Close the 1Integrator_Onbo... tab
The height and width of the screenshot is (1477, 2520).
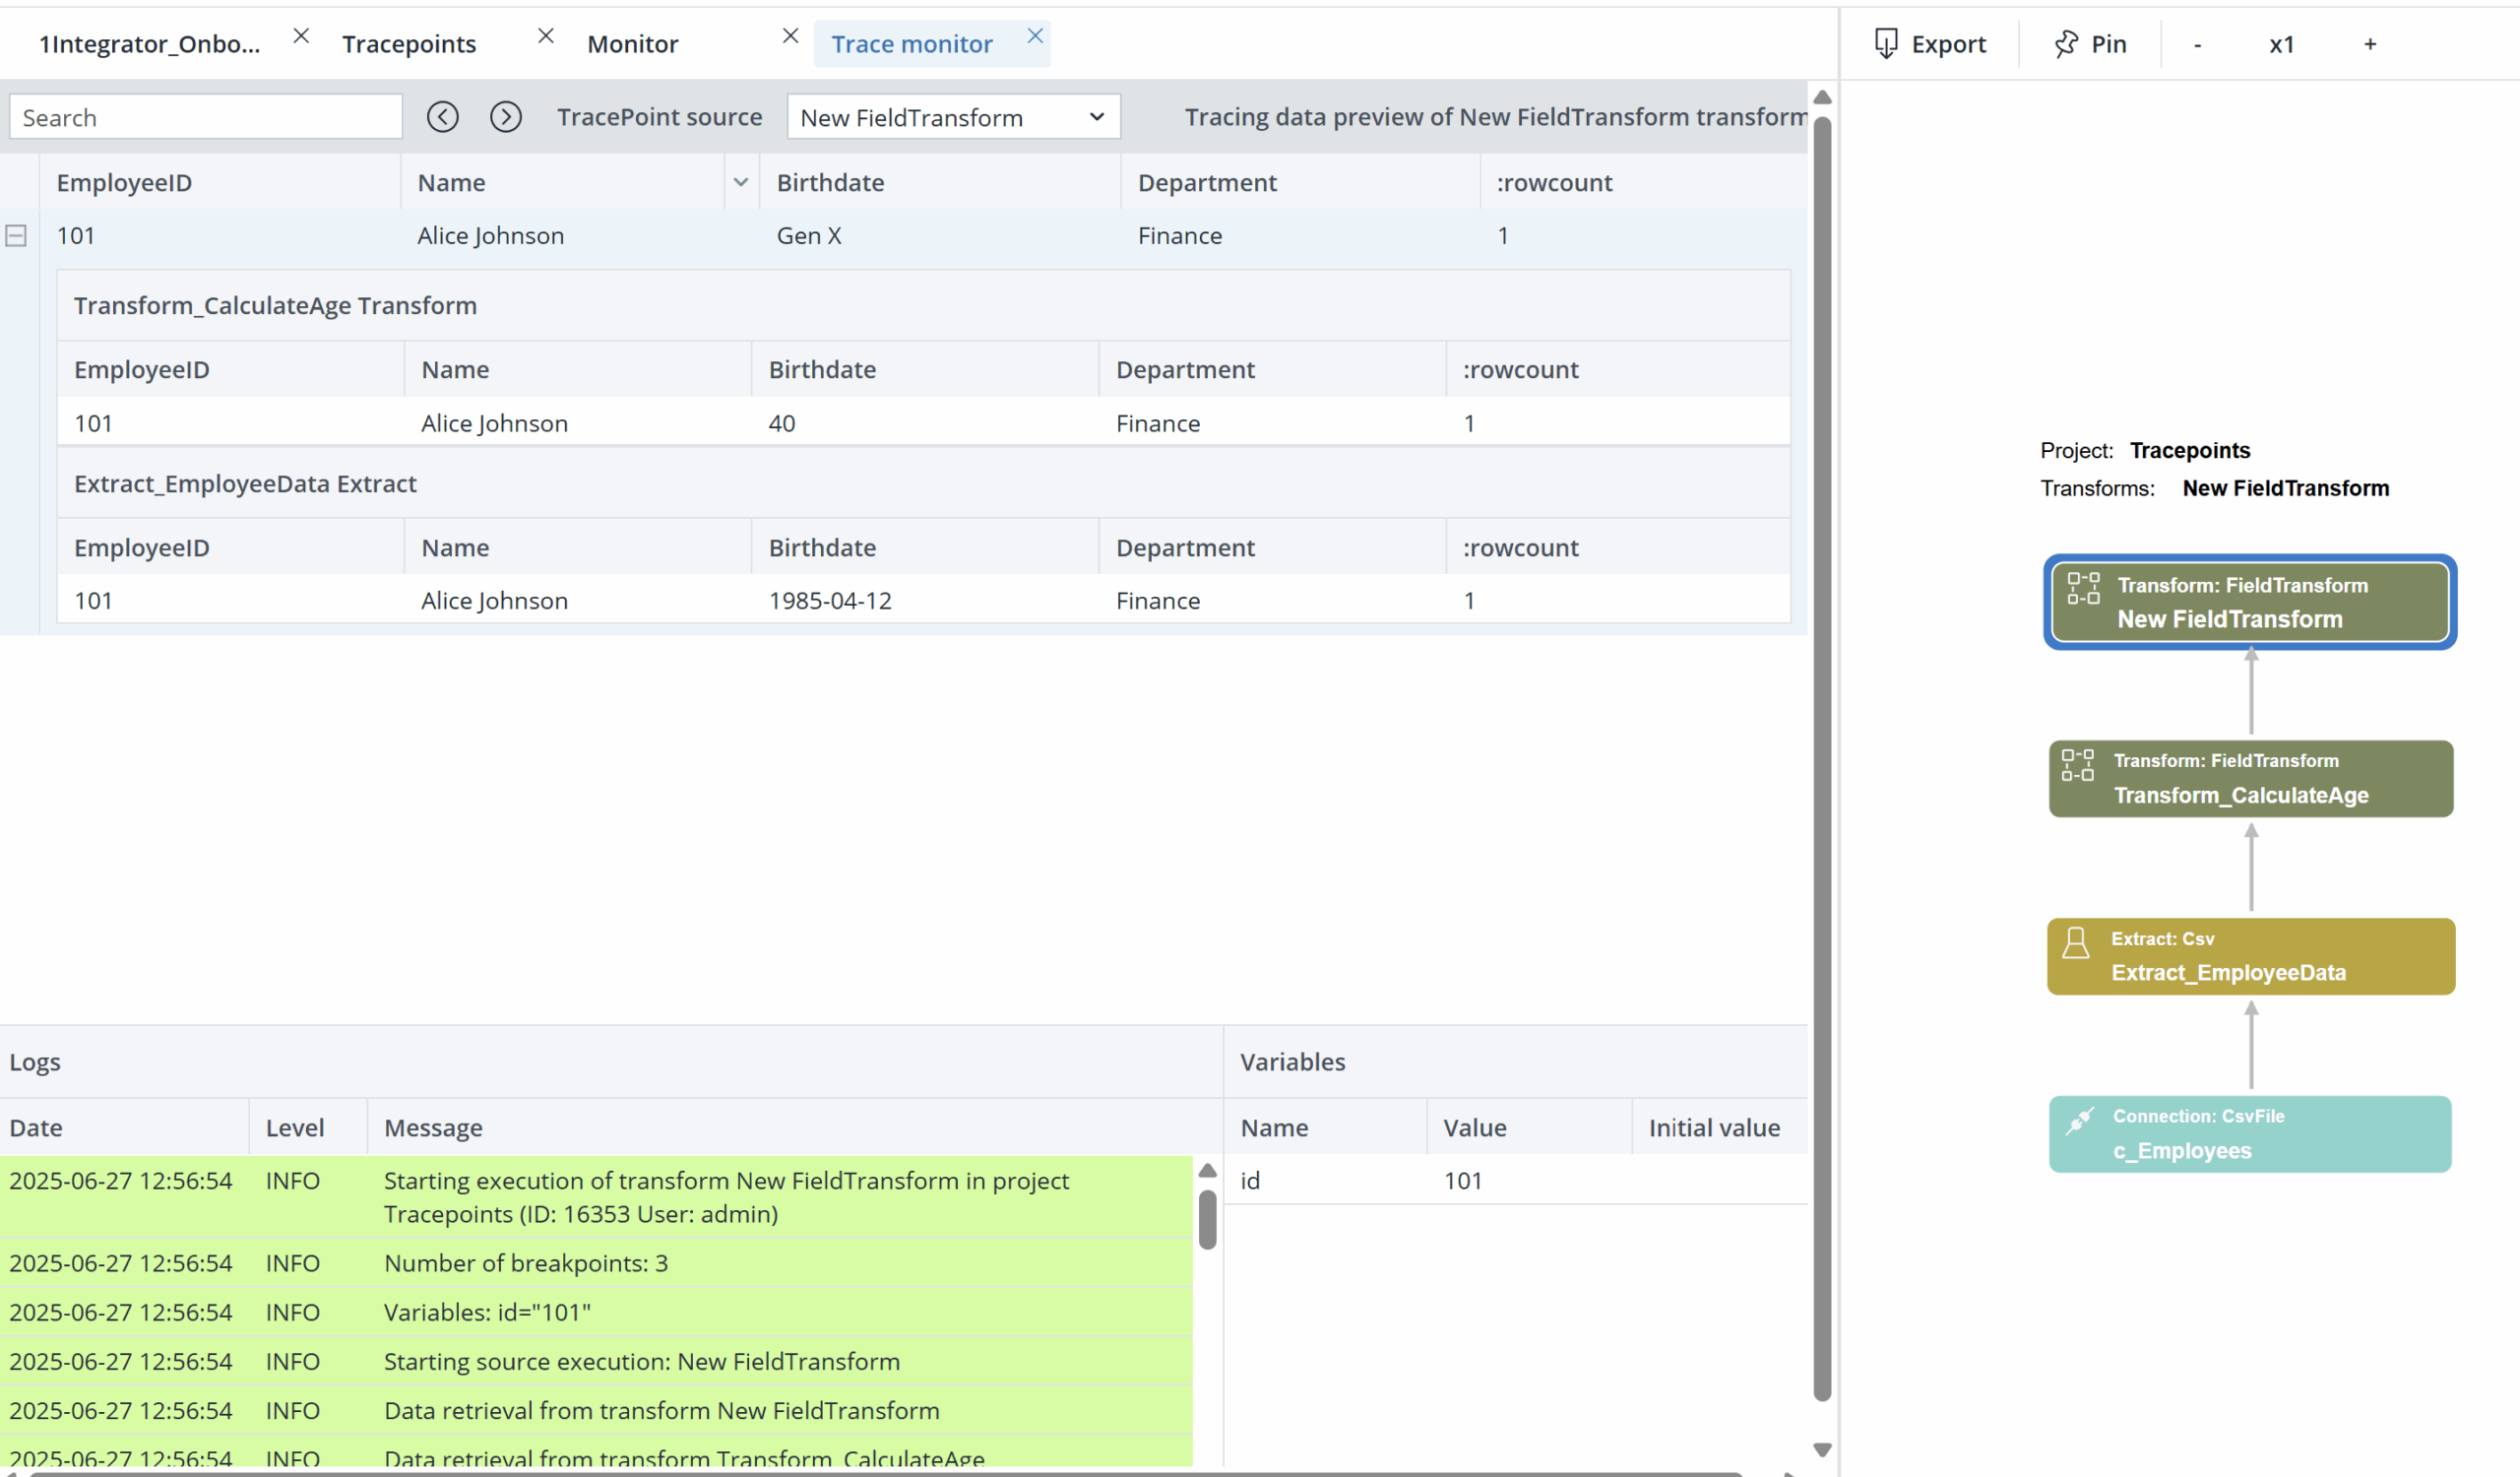coord(301,36)
